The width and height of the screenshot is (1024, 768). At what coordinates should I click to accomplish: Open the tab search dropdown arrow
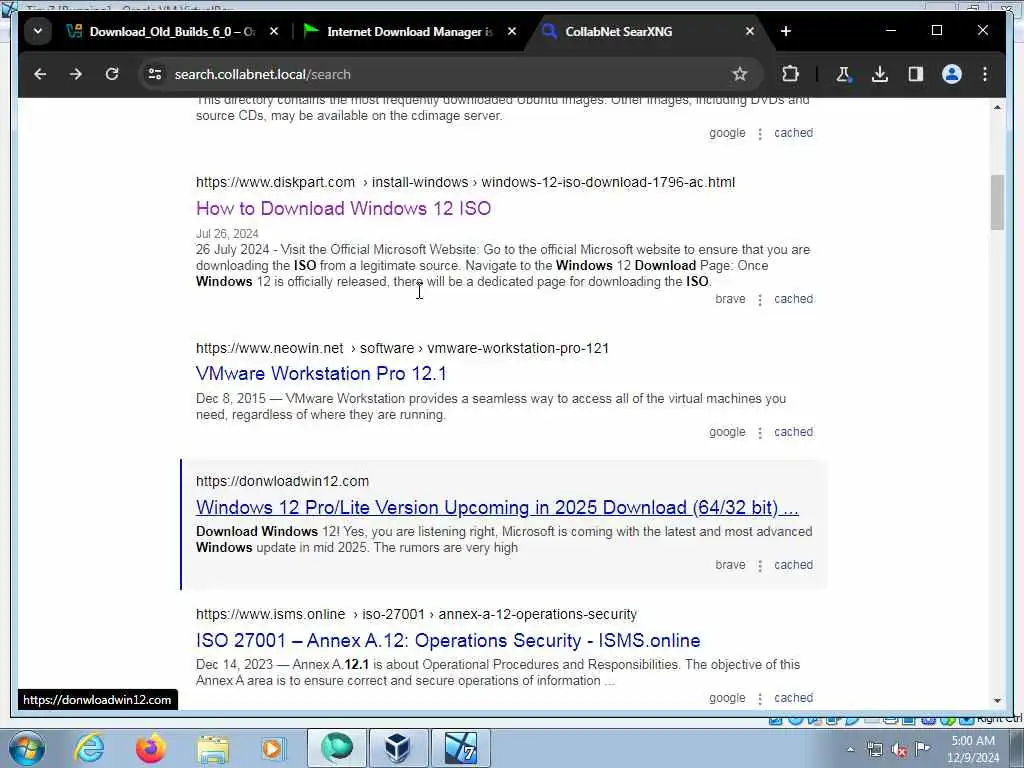38,31
